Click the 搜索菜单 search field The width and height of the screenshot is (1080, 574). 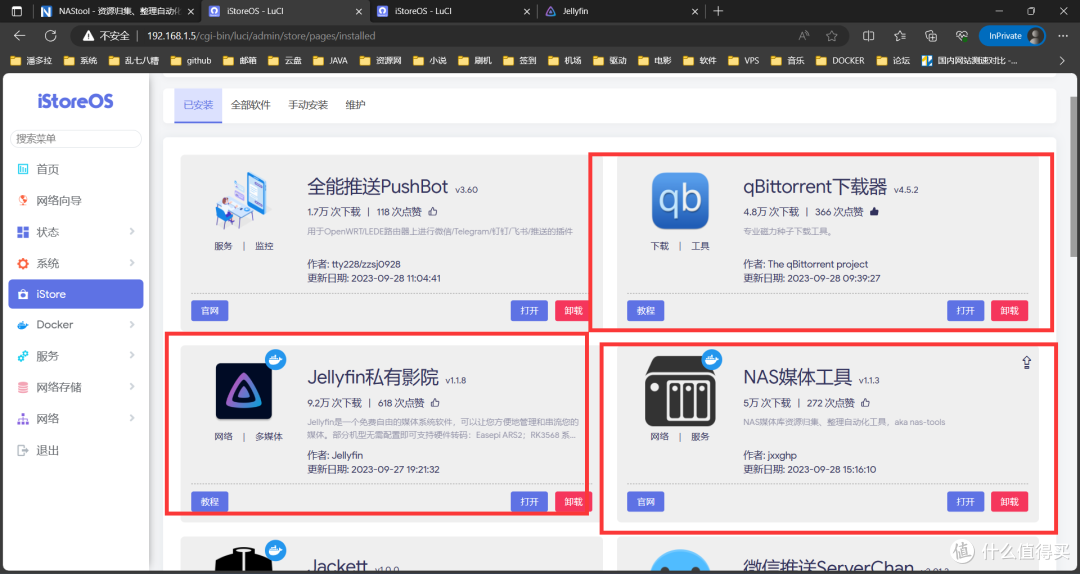pos(76,139)
